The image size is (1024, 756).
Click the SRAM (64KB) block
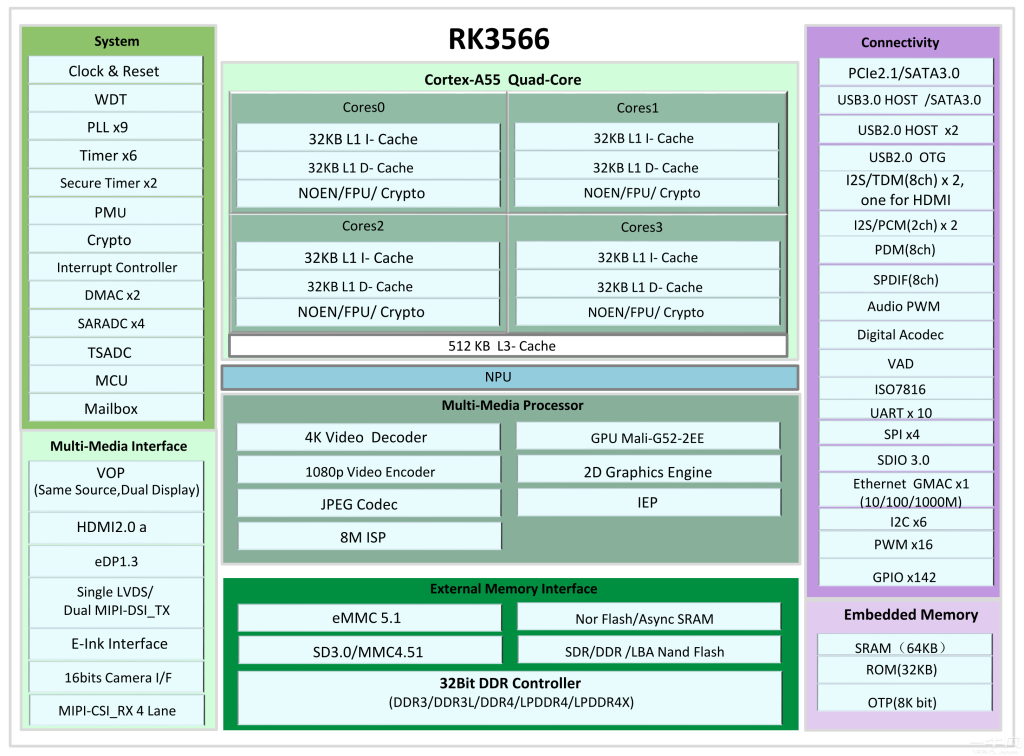pyautogui.click(x=904, y=646)
